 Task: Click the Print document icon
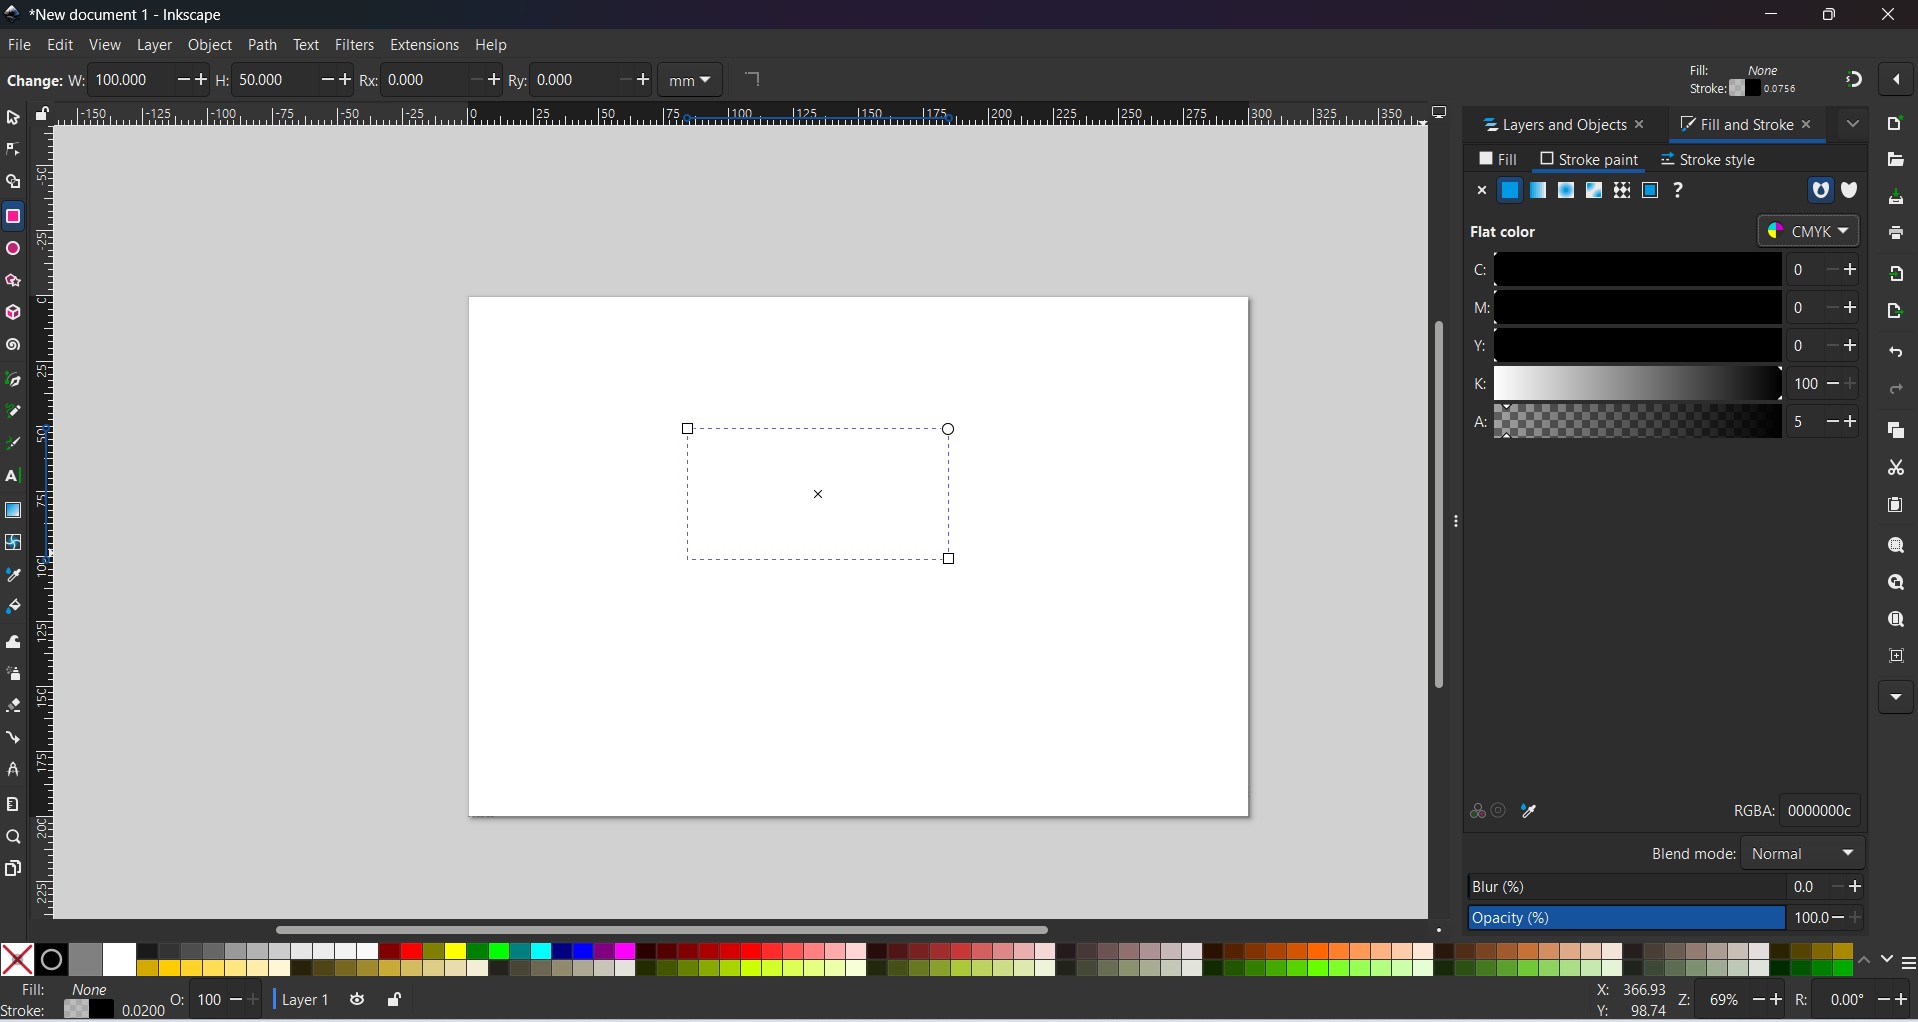pyautogui.click(x=1897, y=233)
